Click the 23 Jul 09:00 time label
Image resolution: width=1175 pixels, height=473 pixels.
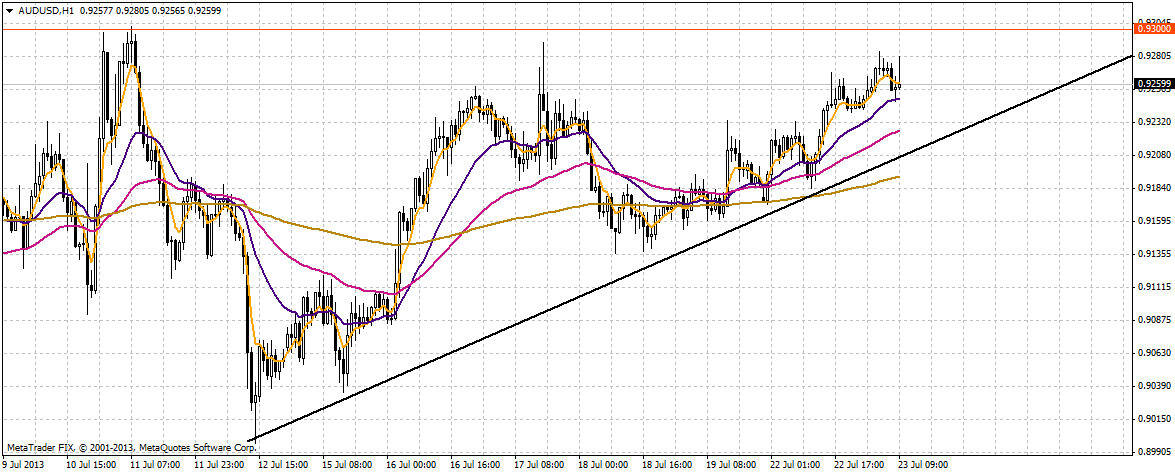923,465
